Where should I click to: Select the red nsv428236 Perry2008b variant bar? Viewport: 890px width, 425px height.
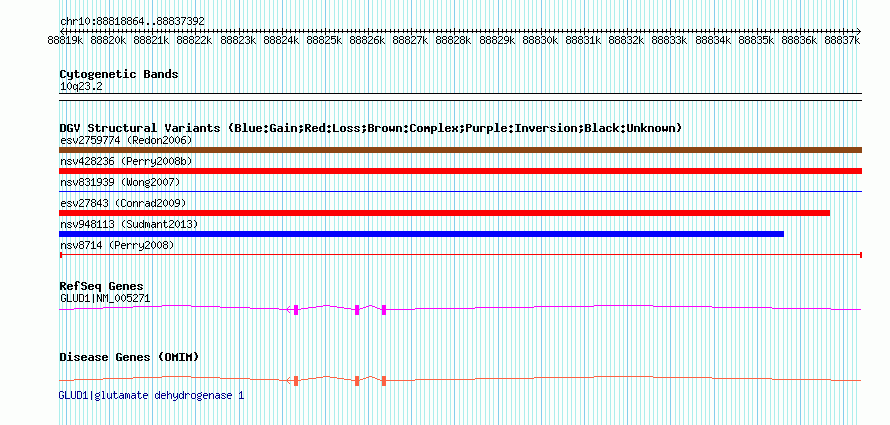(460, 171)
